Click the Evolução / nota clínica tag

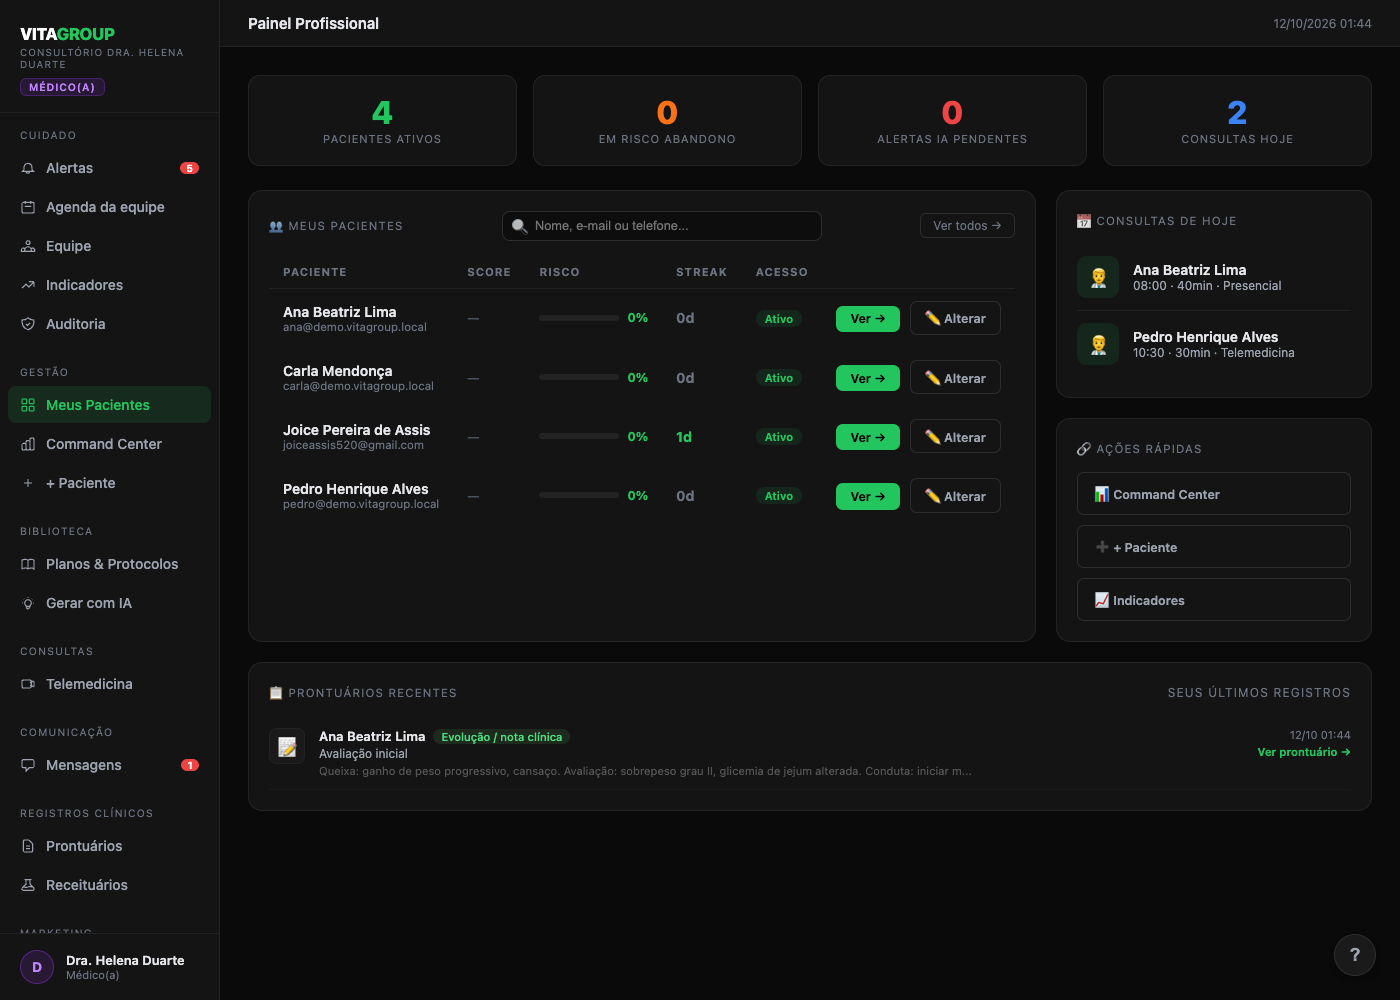tap(502, 737)
